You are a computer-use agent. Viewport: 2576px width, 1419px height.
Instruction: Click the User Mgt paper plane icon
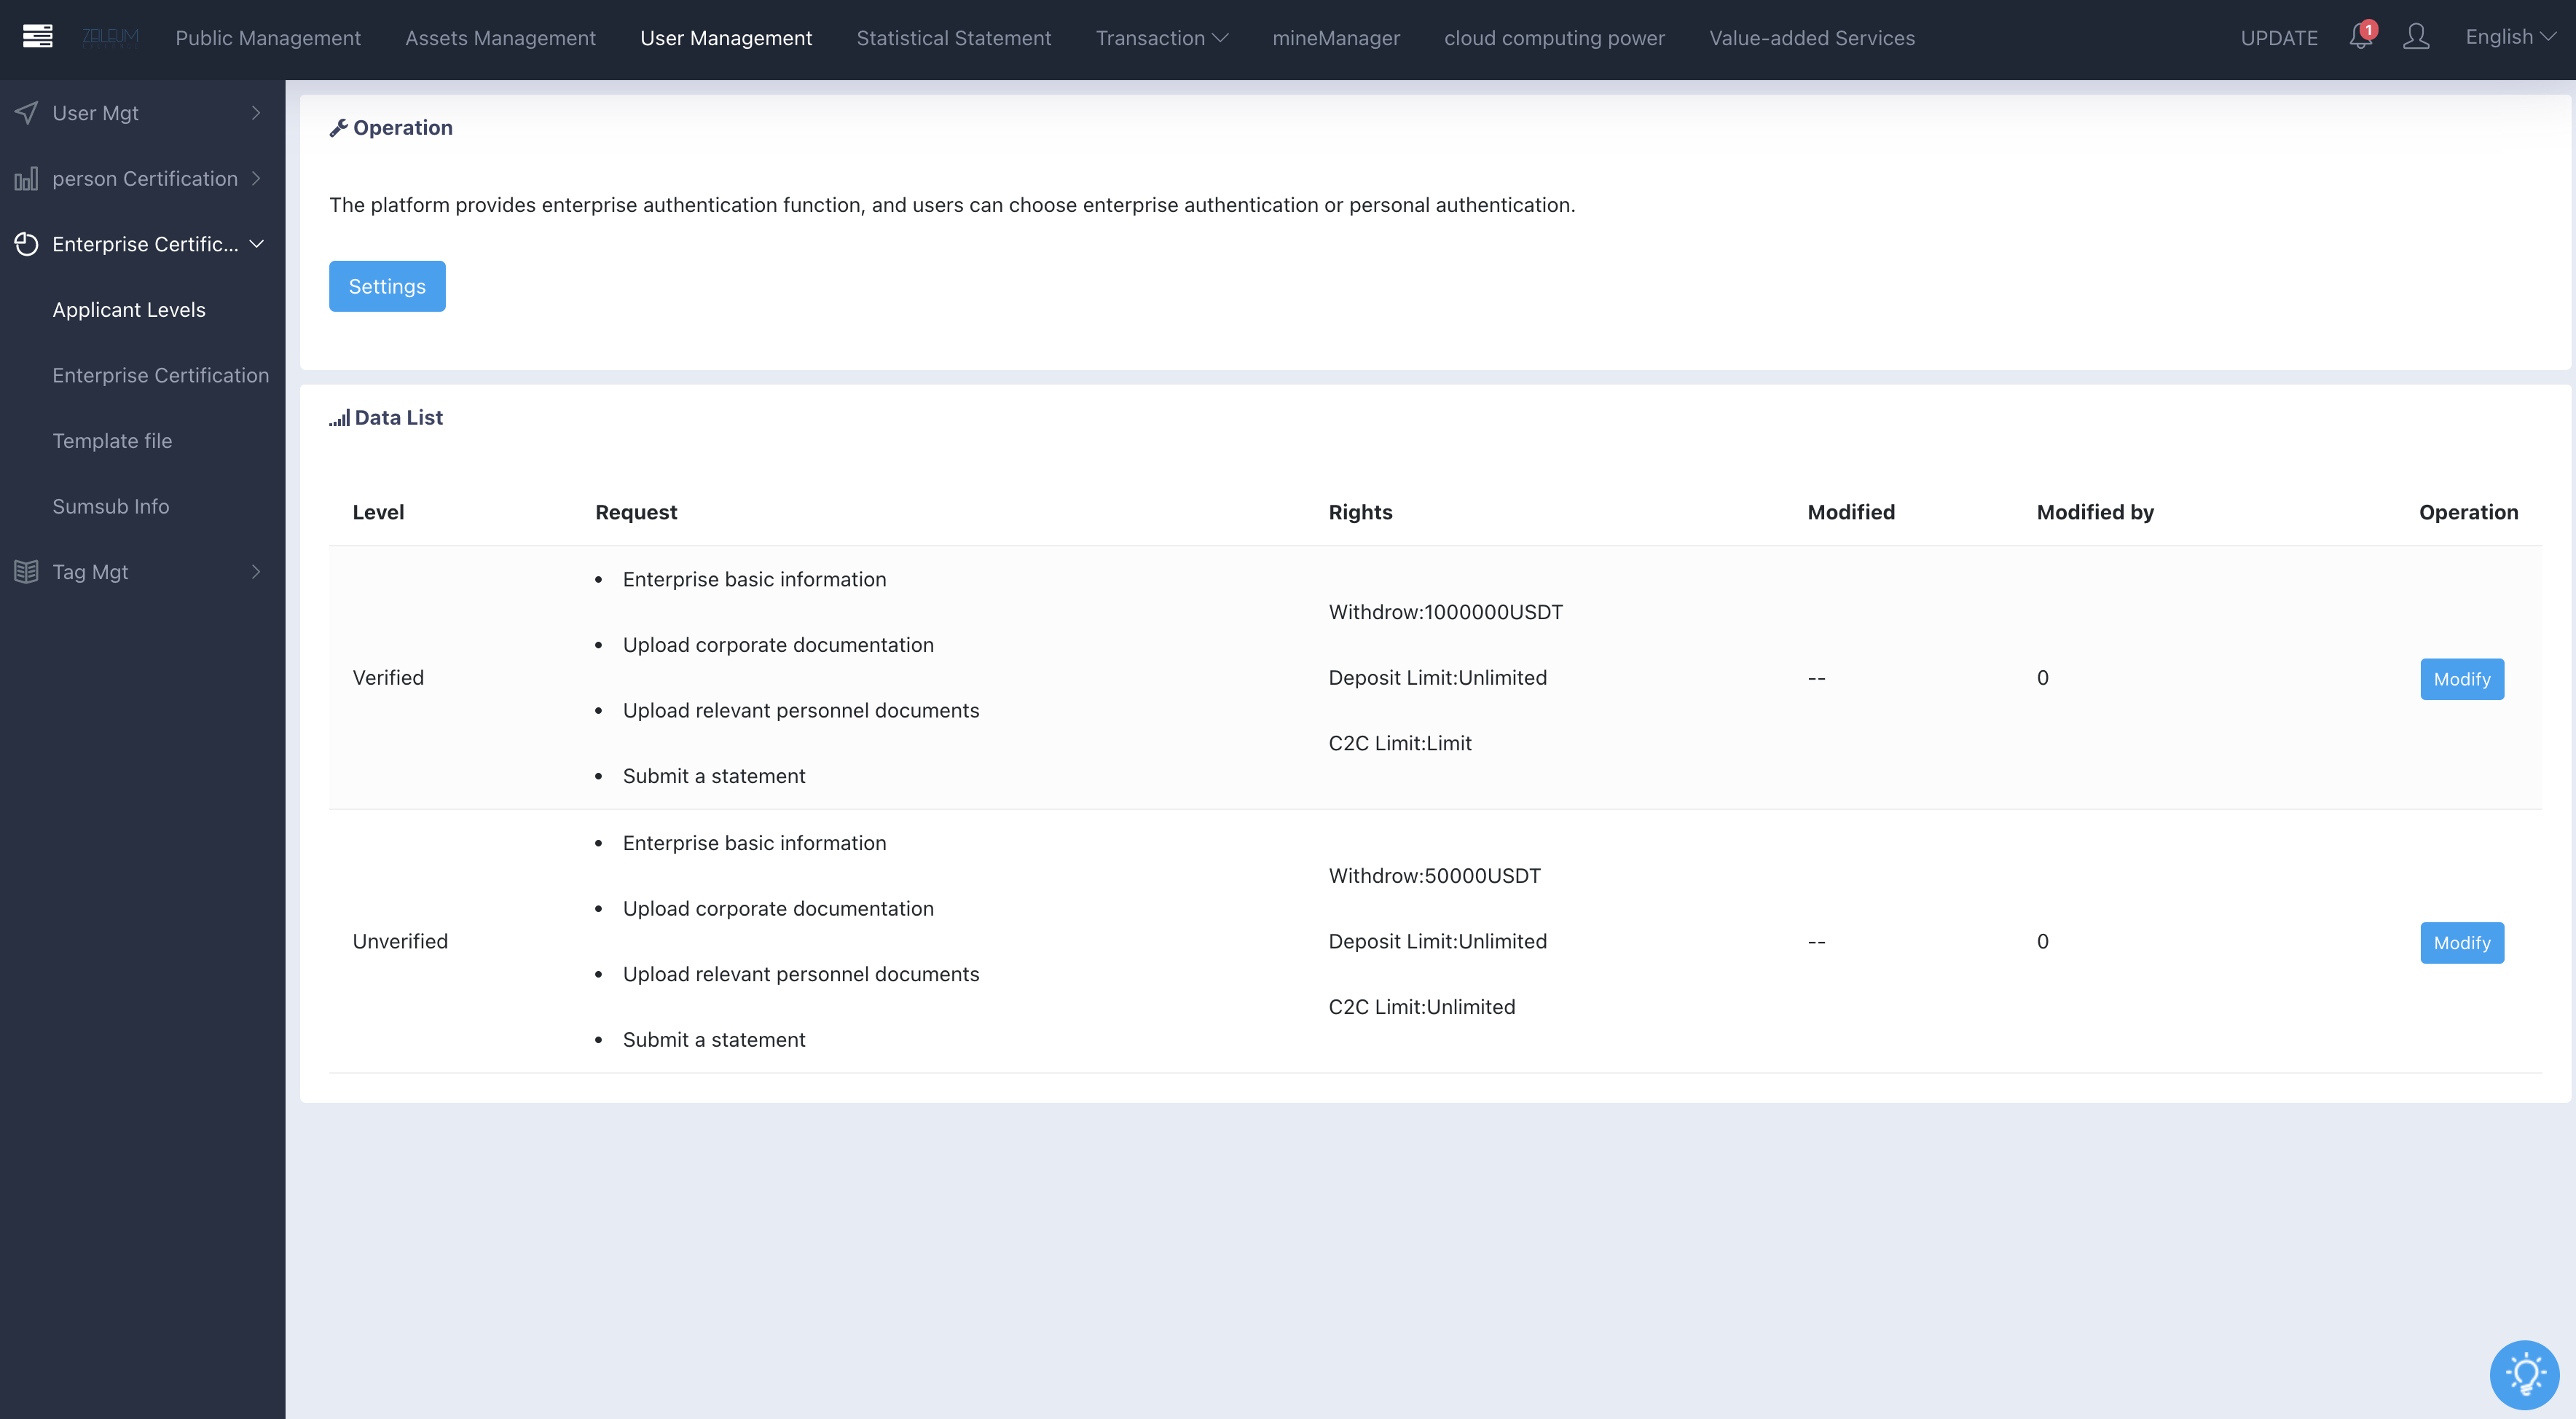[x=27, y=113]
